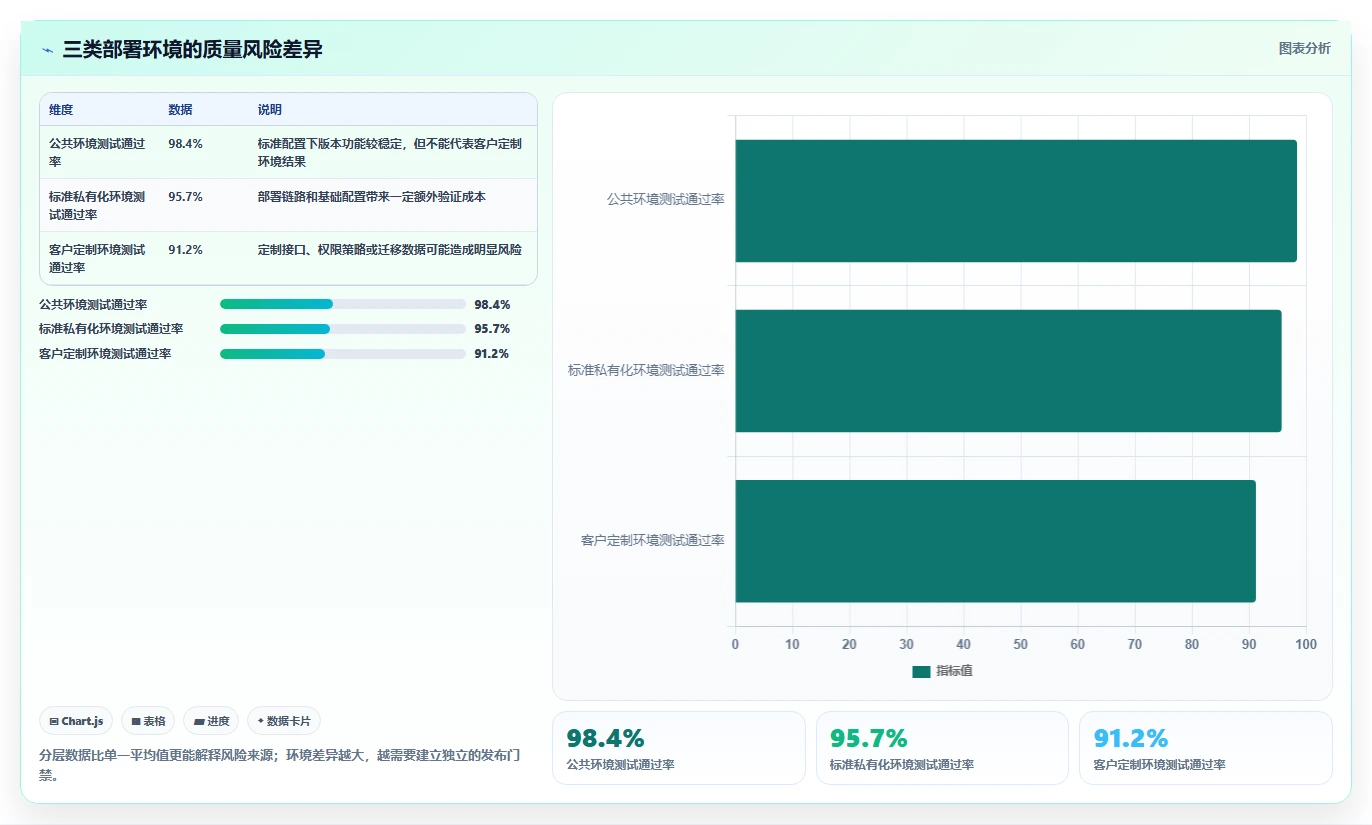
Task: Click the 公共环境测试通过率 y-axis label
Action: point(666,200)
